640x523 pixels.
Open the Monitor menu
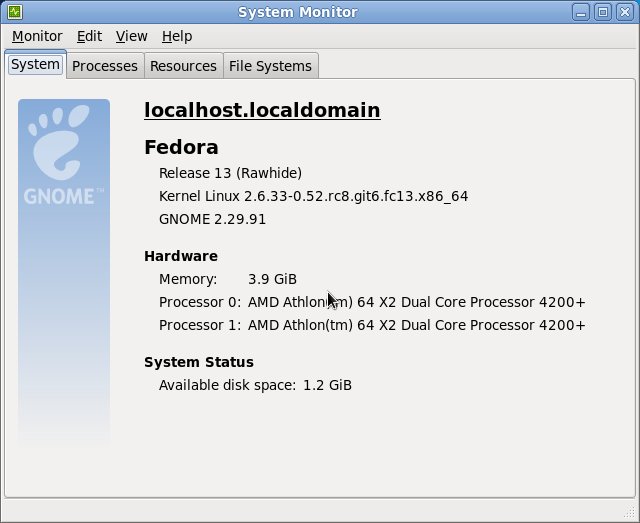coord(37,36)
